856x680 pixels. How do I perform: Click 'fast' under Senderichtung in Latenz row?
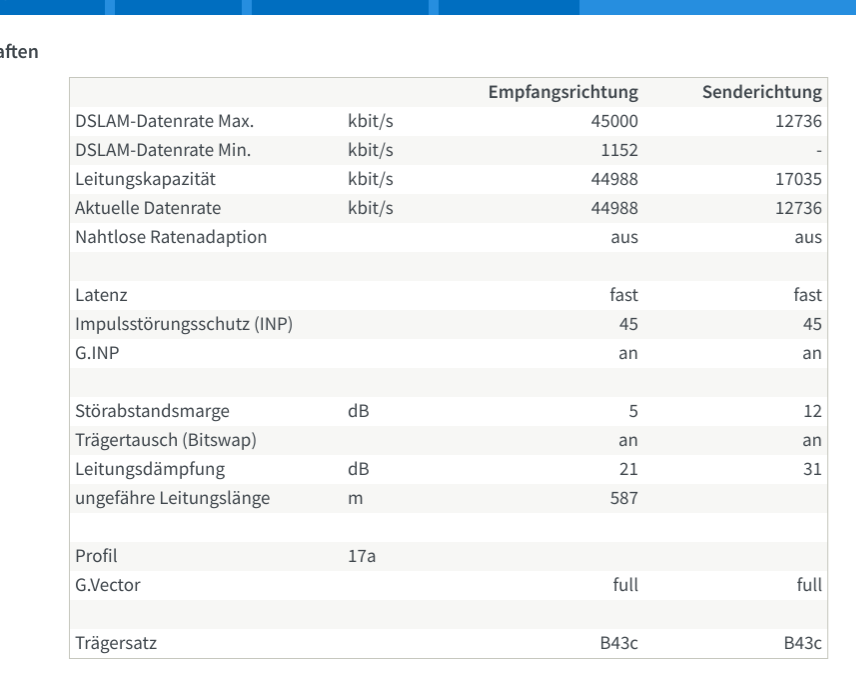[x=807, y=295]
